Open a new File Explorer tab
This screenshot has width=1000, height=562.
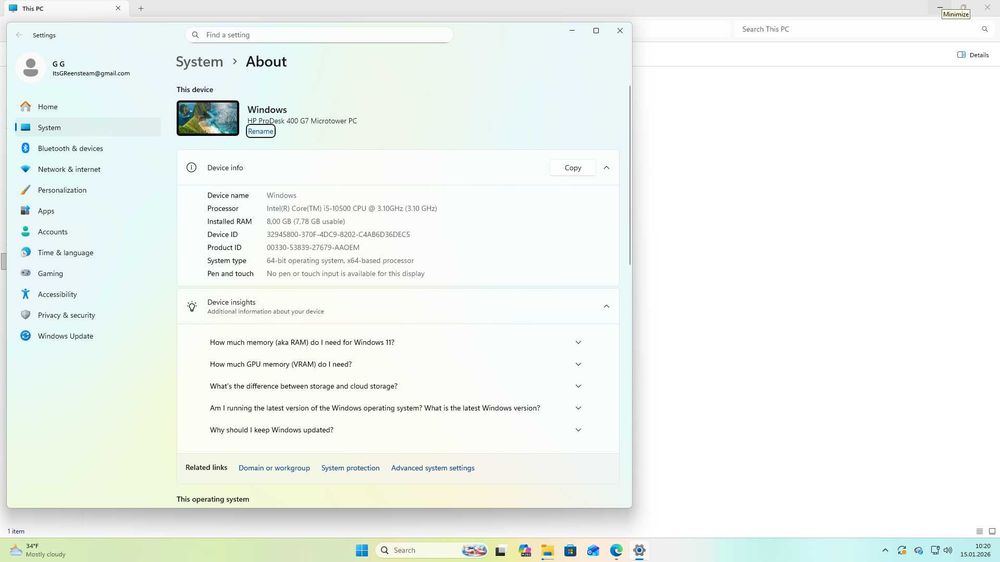click(x=141, y=8)
